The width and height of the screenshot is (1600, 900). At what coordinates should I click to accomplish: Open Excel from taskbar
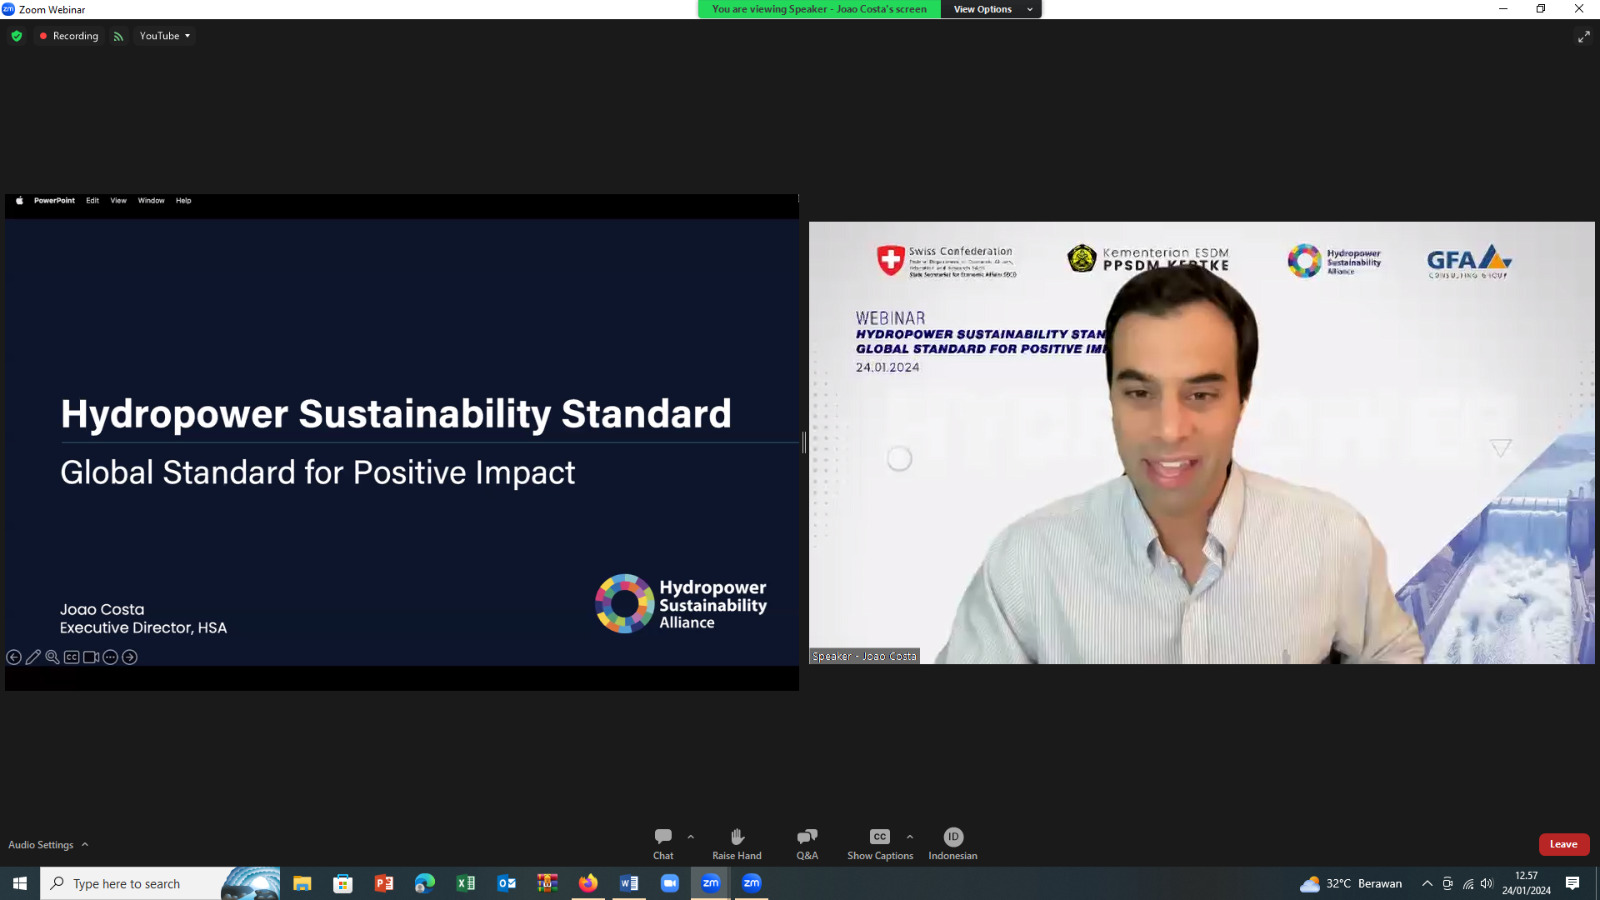click(466, 883)
